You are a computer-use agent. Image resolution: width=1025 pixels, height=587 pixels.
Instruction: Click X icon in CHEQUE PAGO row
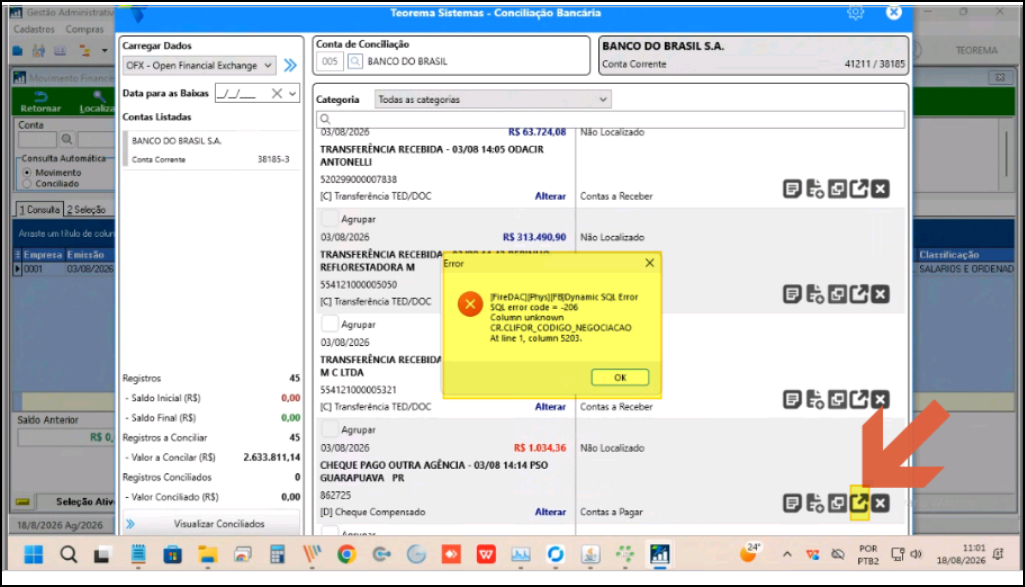(x=881, y=503)
